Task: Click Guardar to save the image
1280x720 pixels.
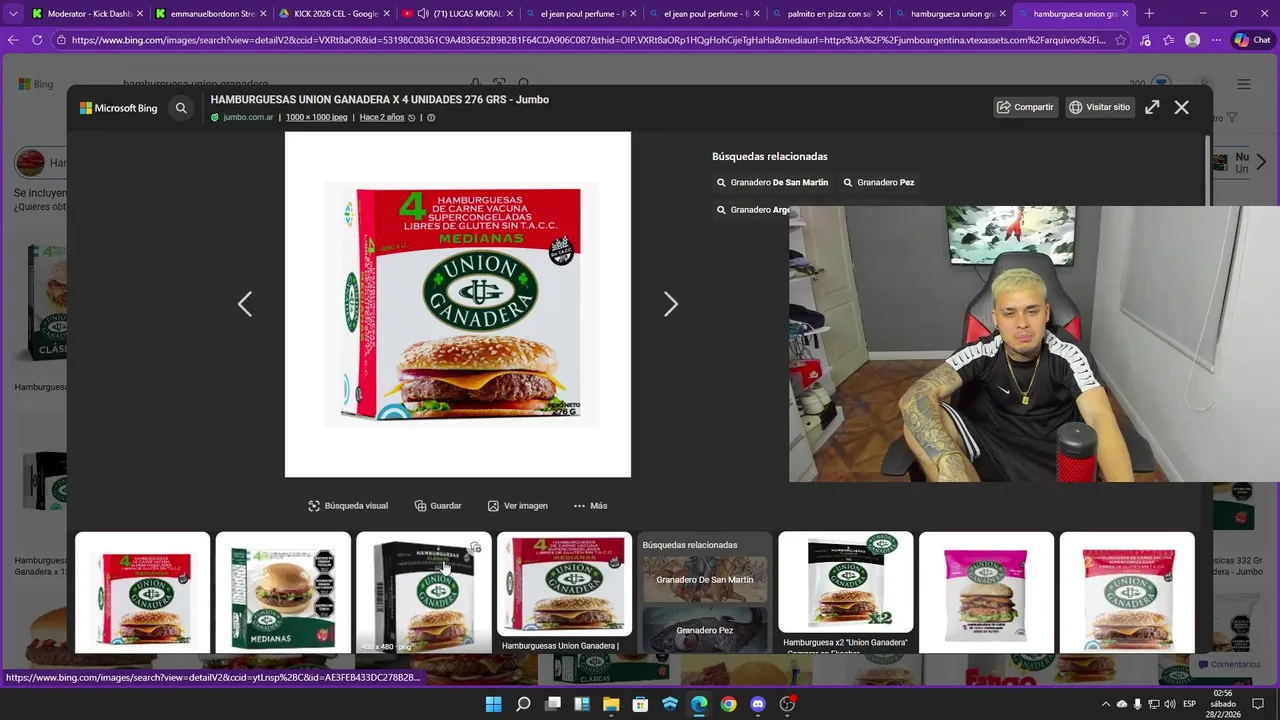Action: (438, 506)
